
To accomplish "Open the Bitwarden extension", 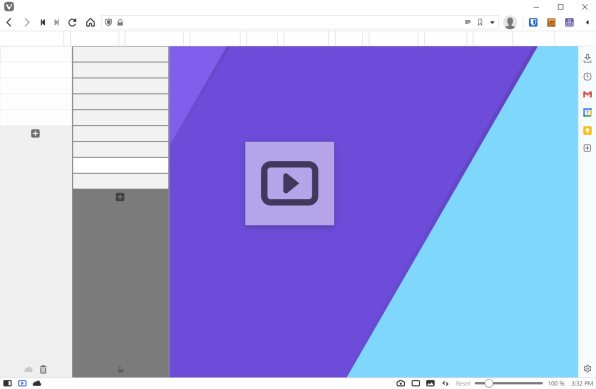I will pos(533,22).
